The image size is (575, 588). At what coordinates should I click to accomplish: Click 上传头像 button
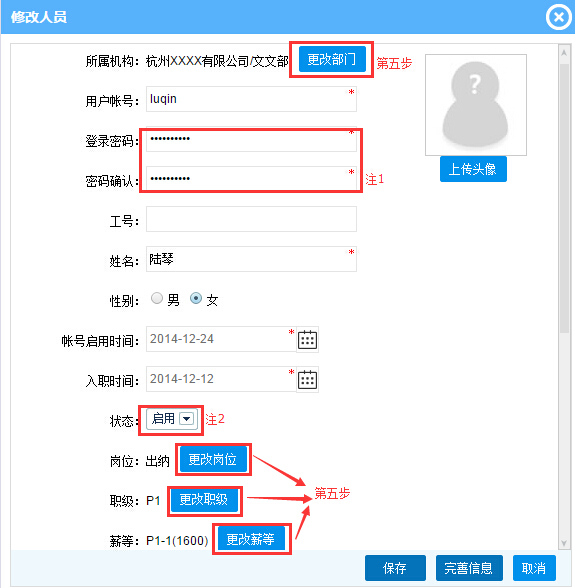(x=473, y=169)
